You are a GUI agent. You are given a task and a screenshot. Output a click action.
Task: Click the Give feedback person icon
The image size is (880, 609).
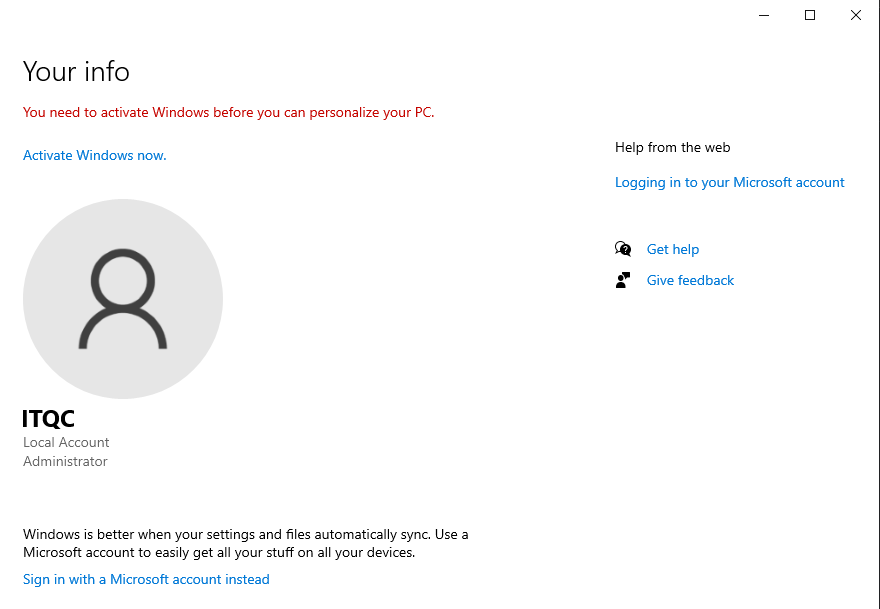(623, 280)
